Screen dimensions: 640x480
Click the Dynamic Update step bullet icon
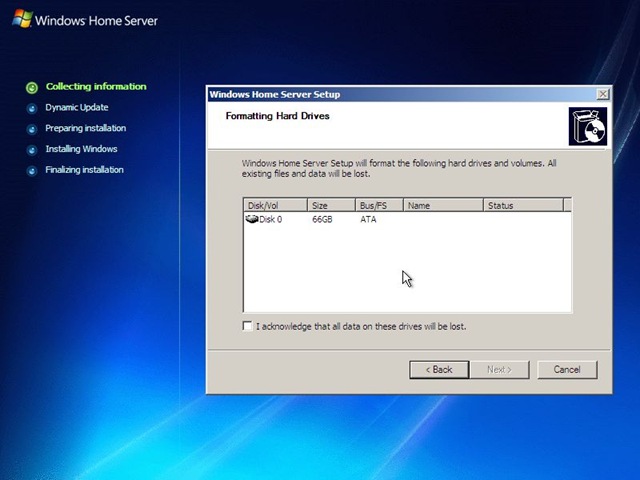[32, 109]
